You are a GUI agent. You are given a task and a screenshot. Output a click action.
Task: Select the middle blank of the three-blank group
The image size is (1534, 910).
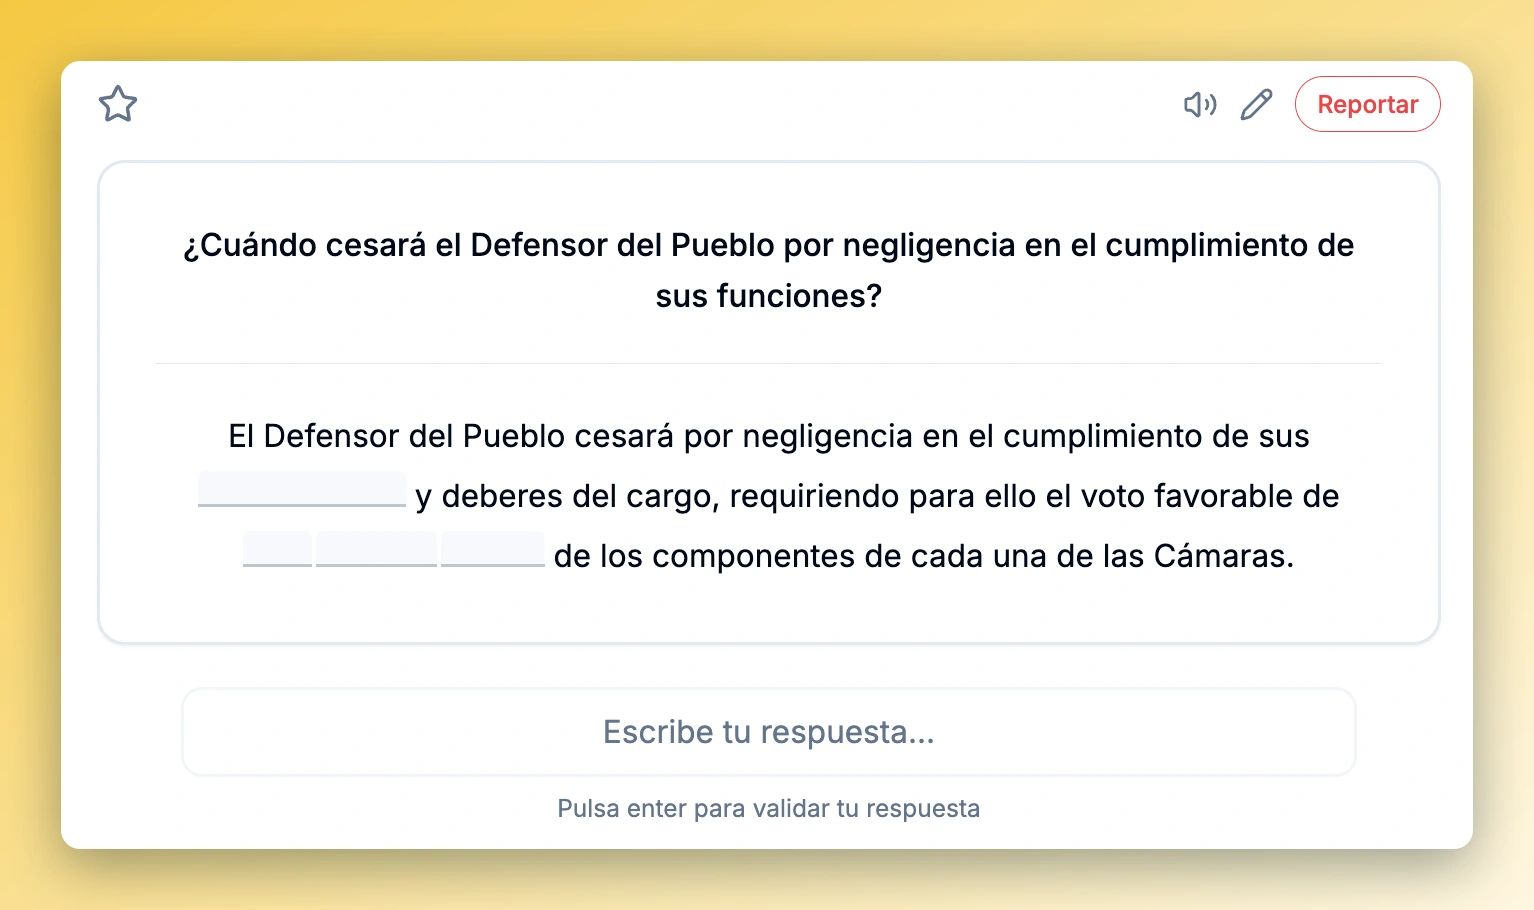click(x=376, y=550)
